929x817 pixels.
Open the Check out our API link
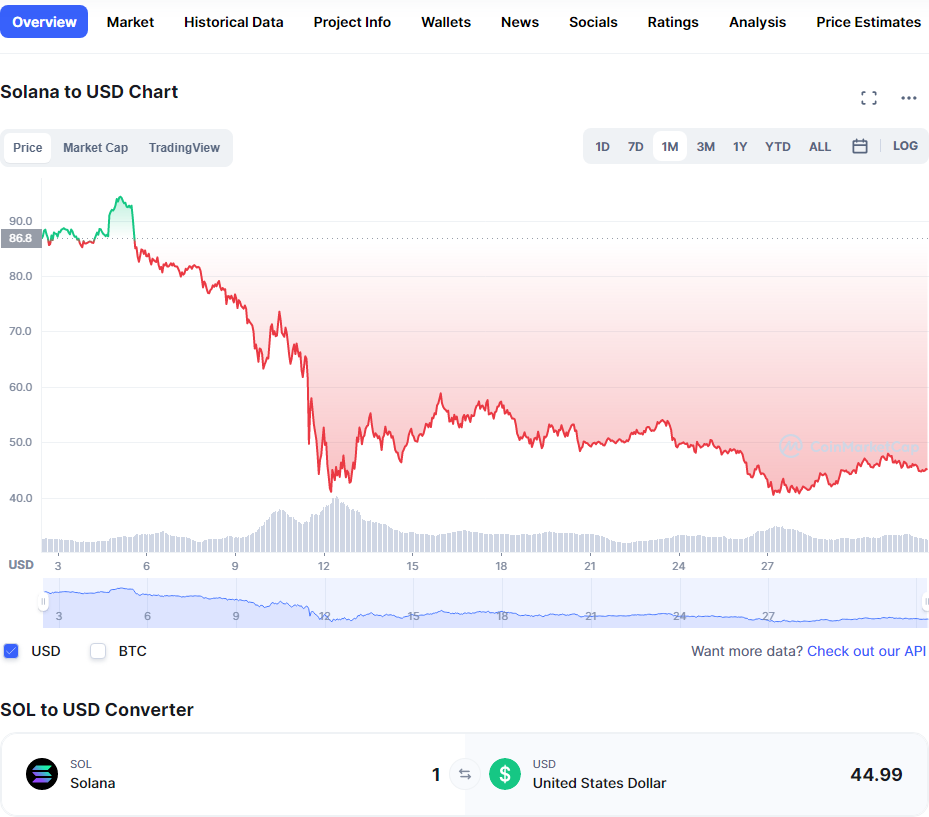click(x=866, y=651)
